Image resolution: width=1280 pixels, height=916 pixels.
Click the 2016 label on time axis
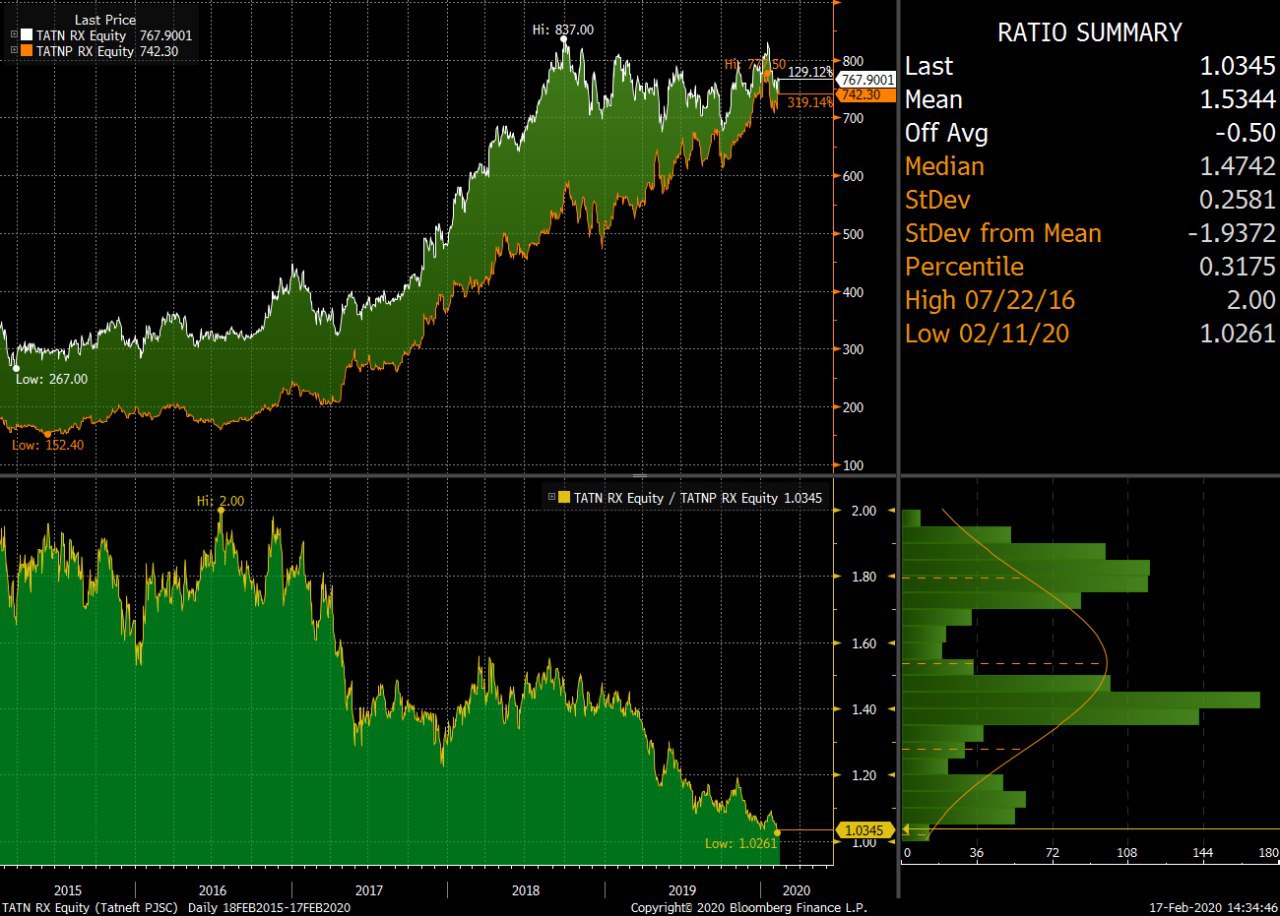click(212, 890)
